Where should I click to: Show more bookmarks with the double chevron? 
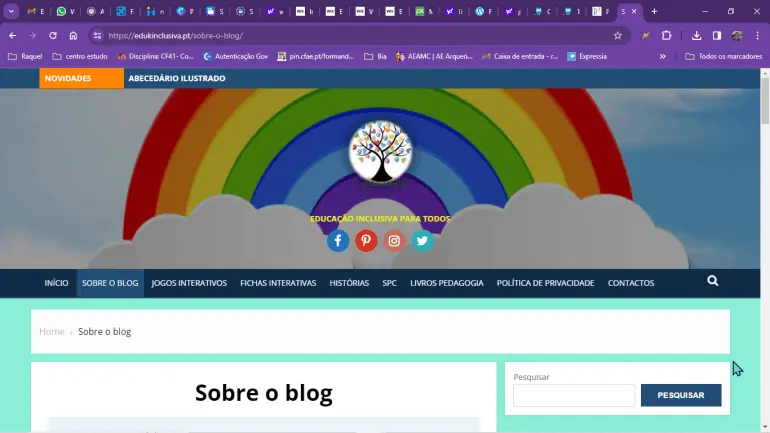coord(662,56)
